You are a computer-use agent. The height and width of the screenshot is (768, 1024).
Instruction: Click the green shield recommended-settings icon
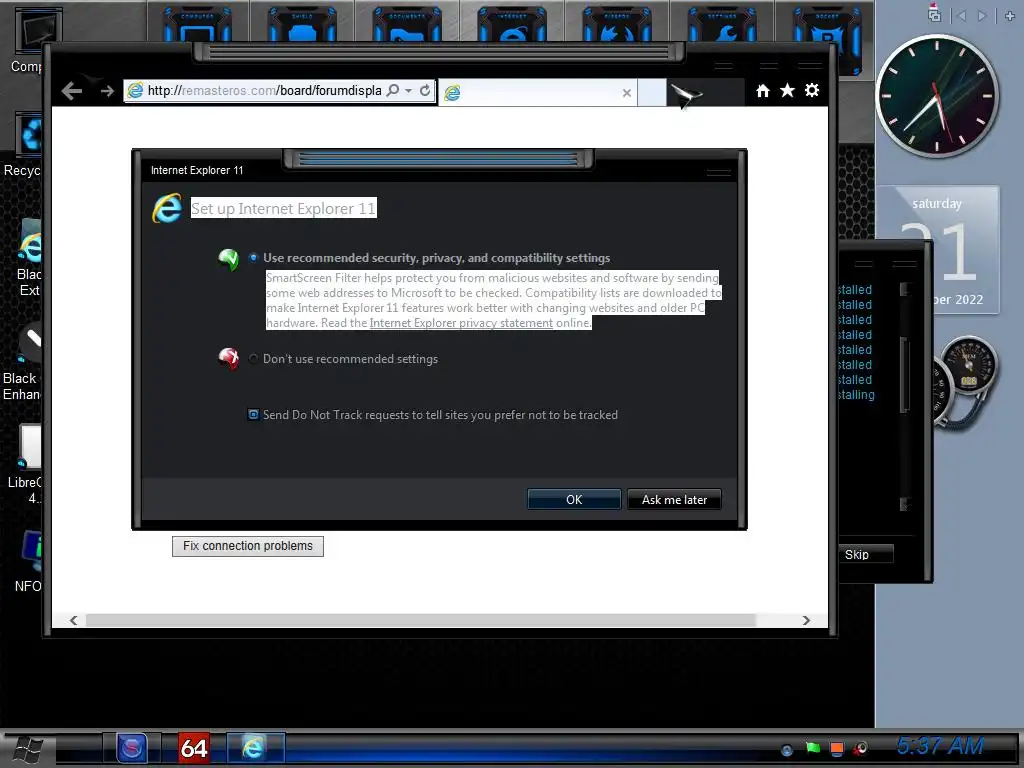(228, 259)
